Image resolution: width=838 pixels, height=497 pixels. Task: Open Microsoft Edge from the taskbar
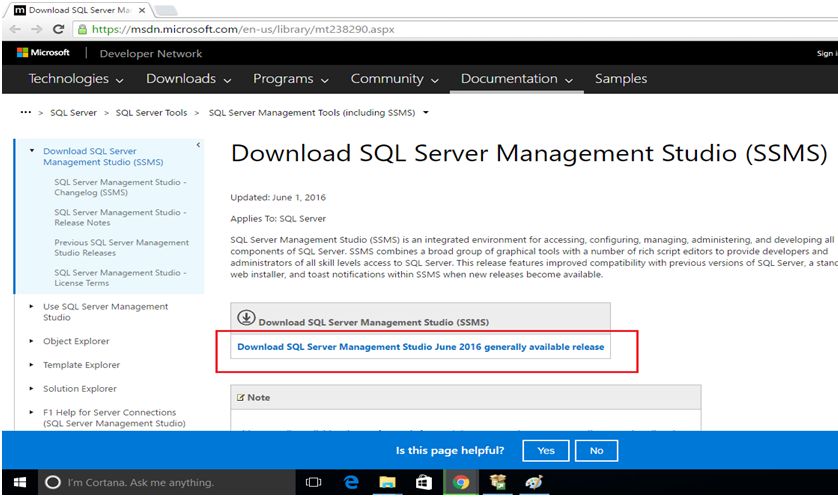pyautogui.click(x=351, y=482)
